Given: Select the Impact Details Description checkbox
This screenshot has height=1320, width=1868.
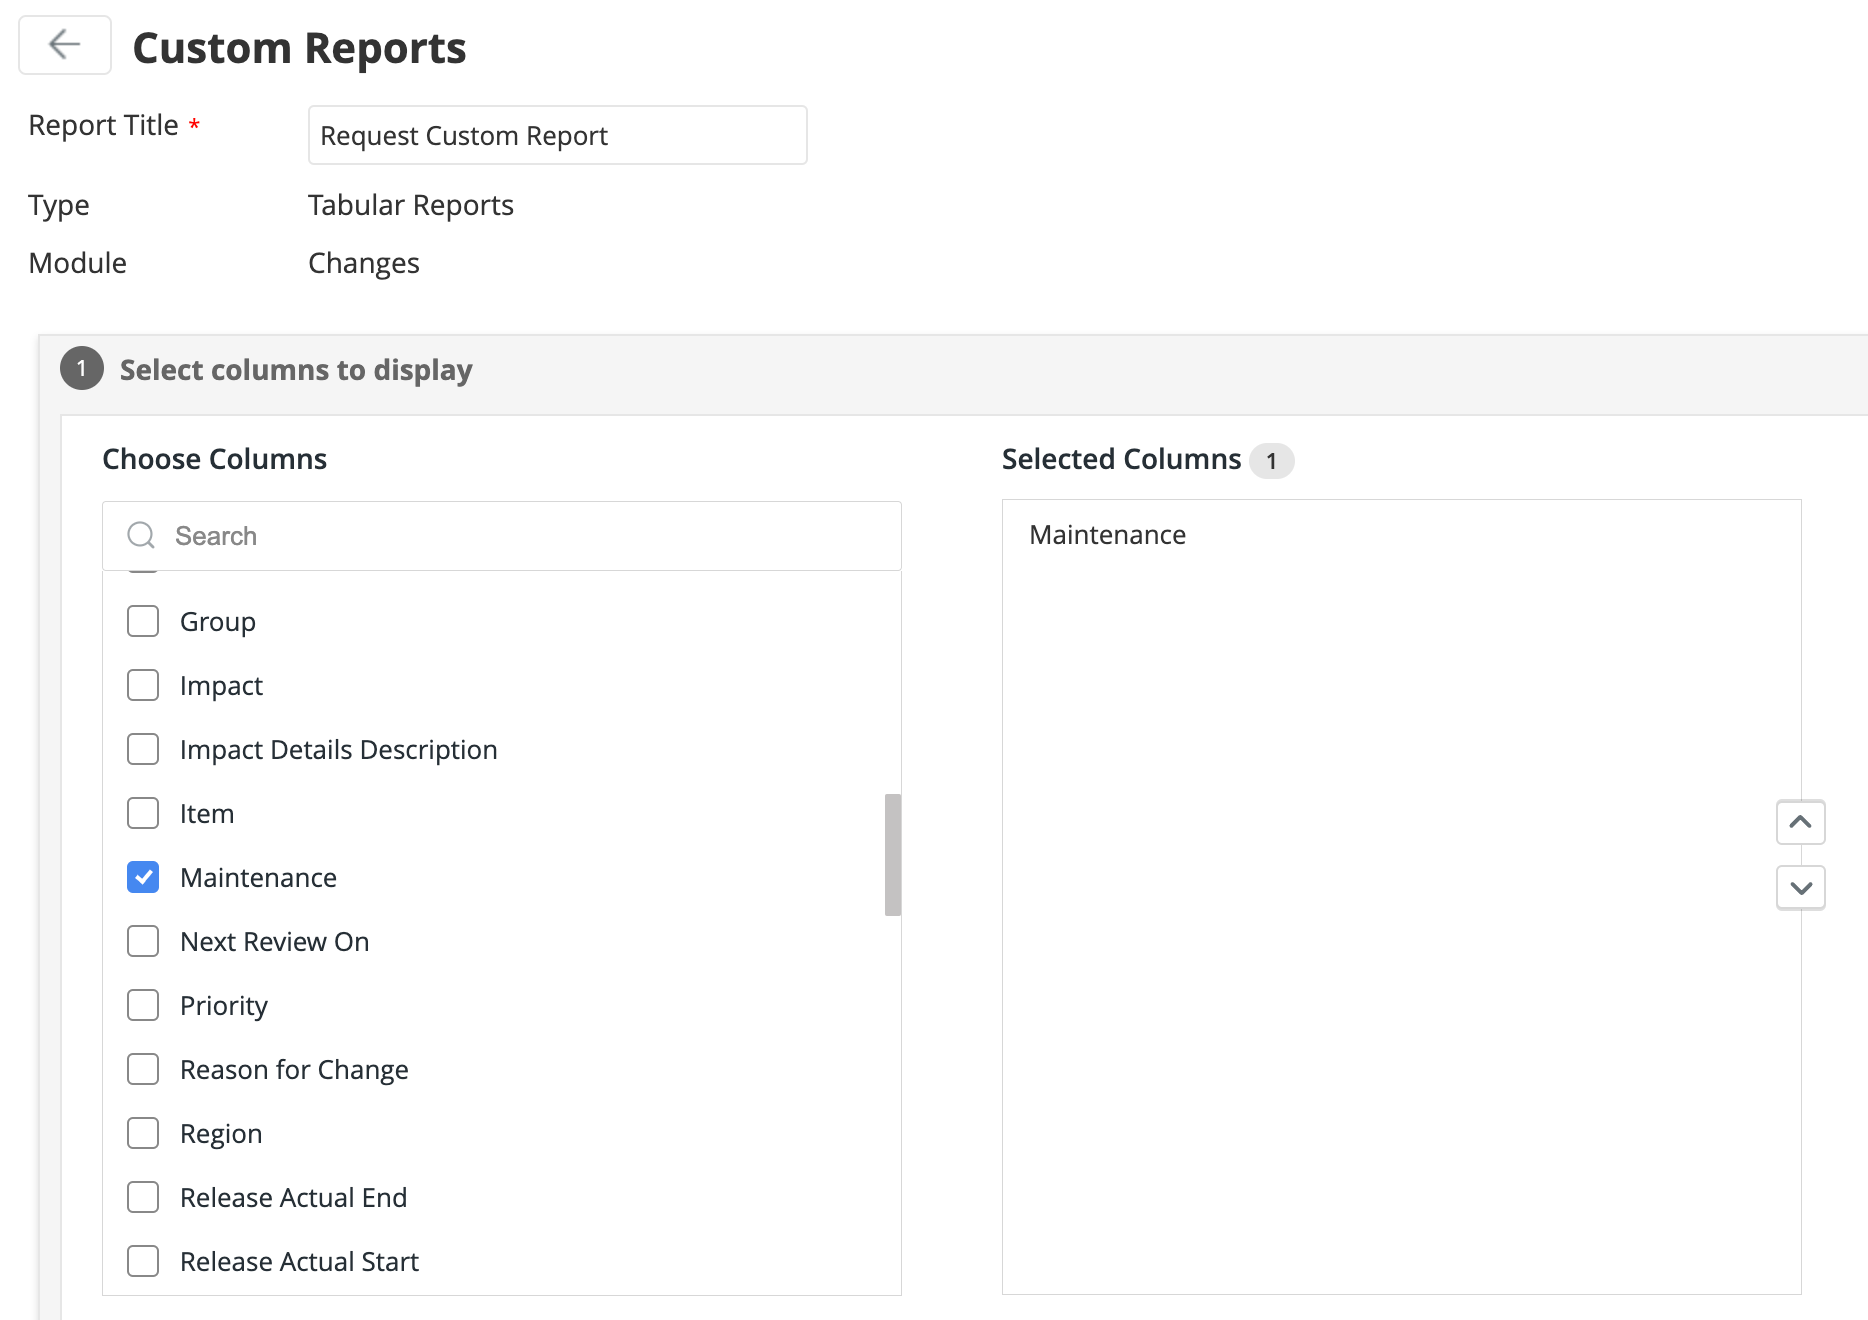Looking at the screenshot, I should [143, 749].
